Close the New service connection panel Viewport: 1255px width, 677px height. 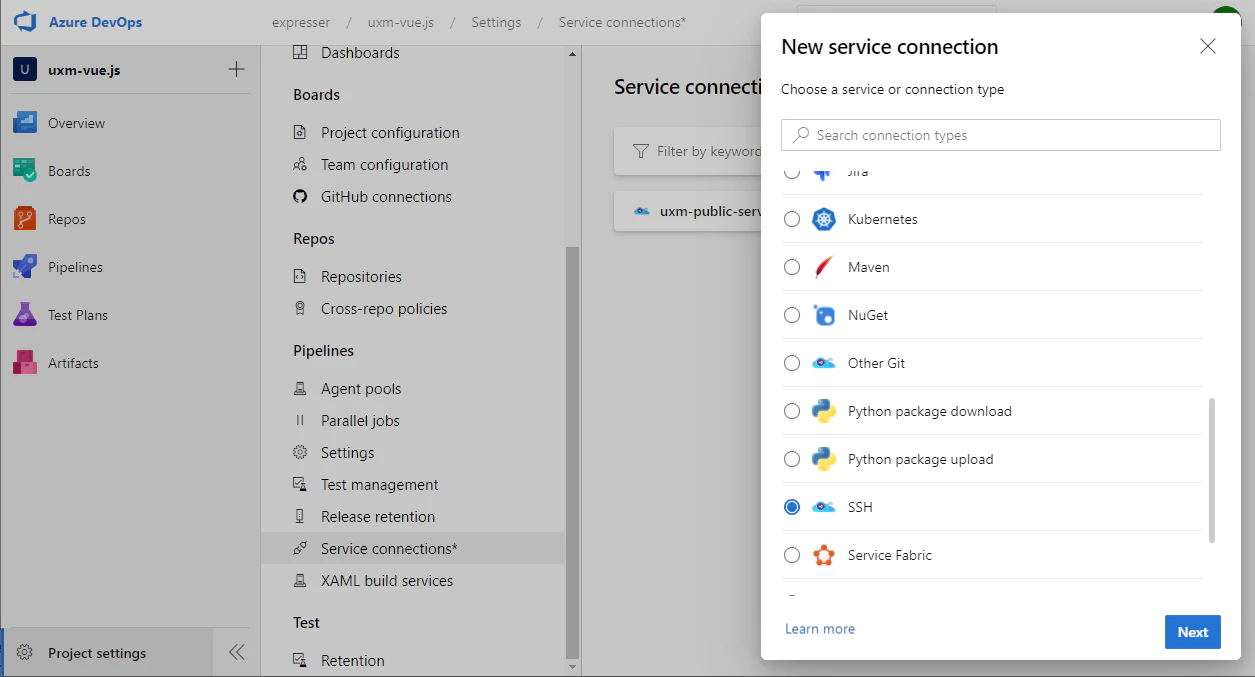click(1208, 47)
